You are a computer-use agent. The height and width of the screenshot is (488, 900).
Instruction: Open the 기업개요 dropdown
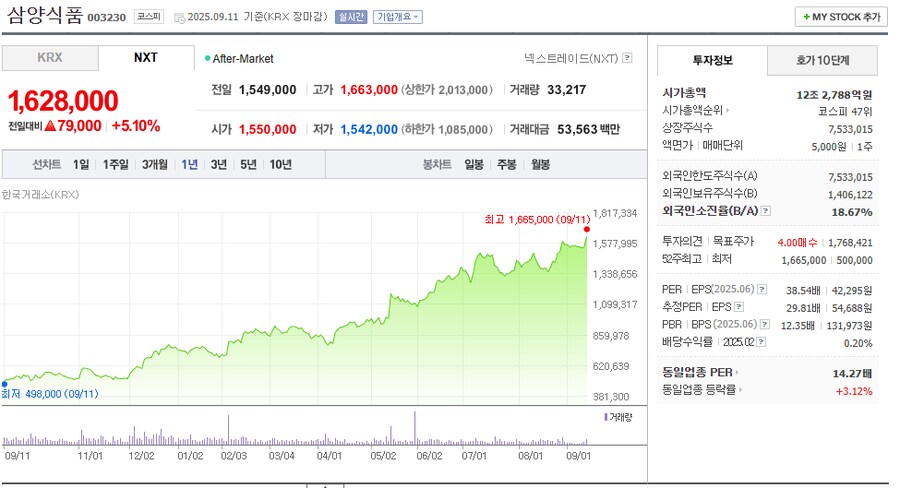[398, 17]
